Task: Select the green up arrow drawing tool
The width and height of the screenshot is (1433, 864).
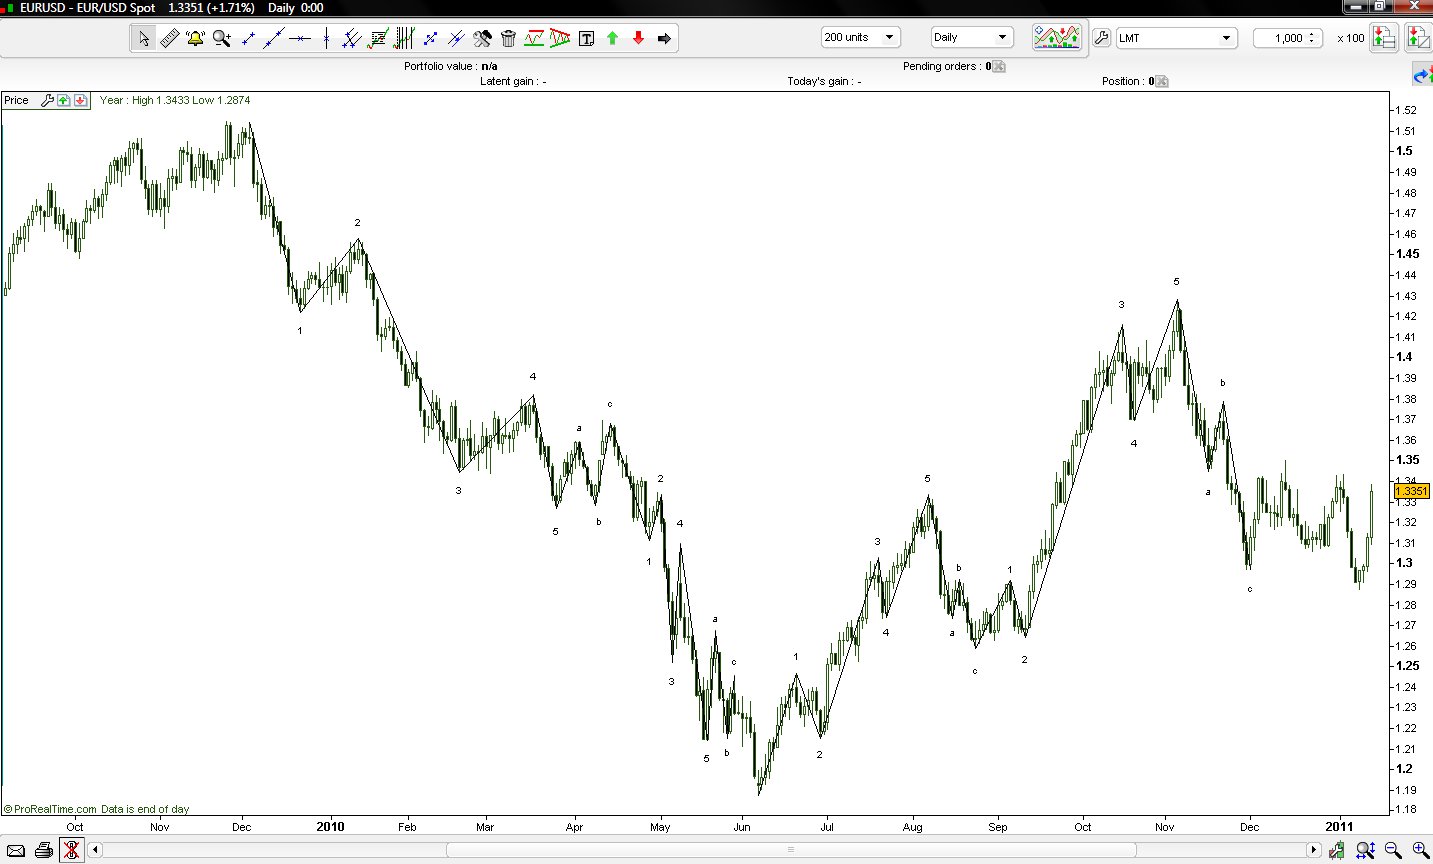Action: click(x=612, y=38)
